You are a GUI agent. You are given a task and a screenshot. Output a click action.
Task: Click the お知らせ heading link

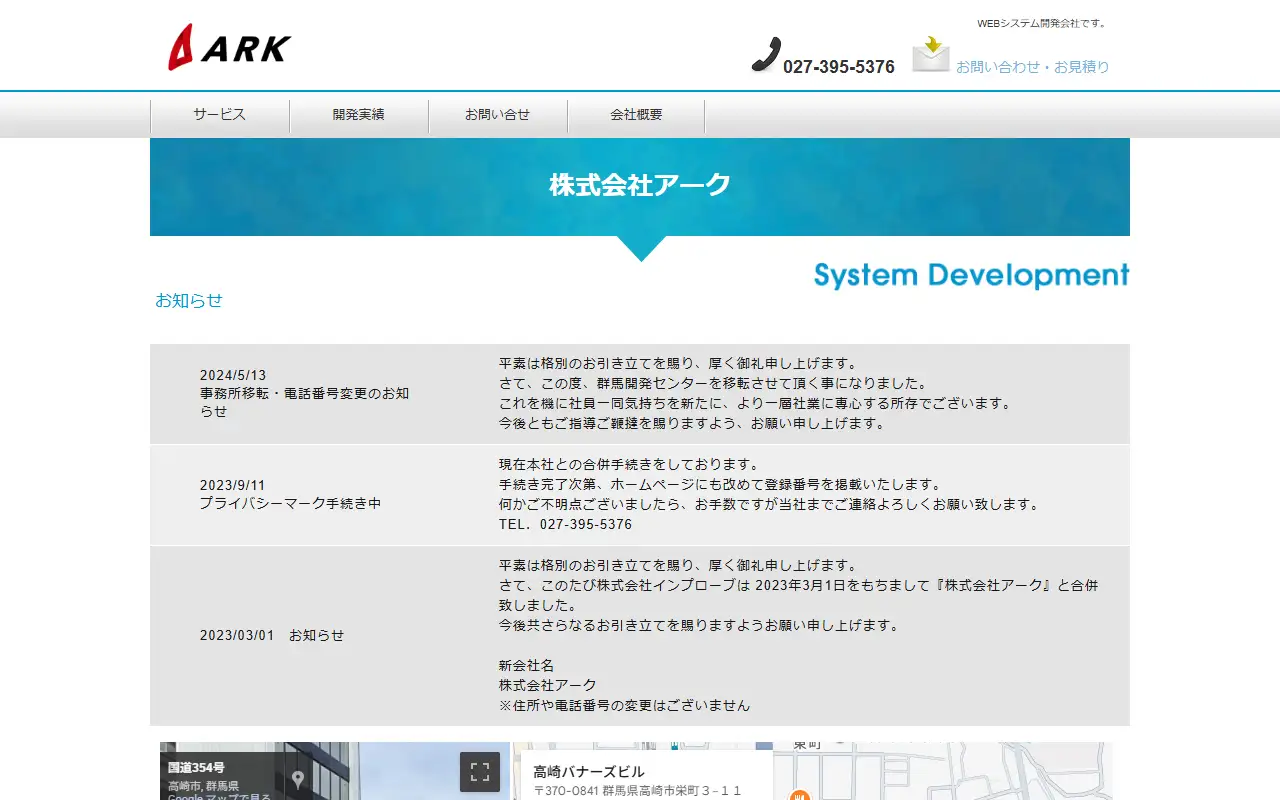coord(189,300)
